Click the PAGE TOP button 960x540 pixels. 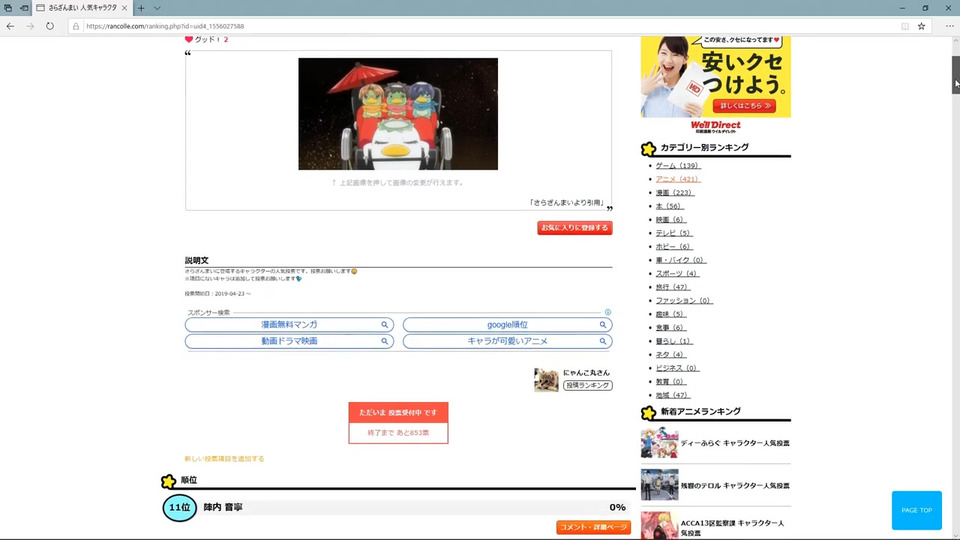point(917,510)
